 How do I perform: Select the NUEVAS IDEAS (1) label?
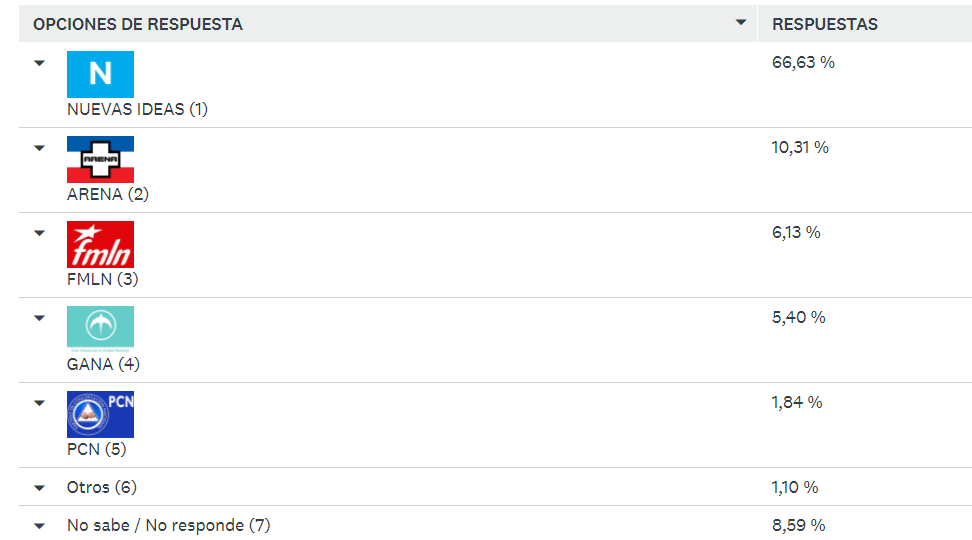[137, 109]
